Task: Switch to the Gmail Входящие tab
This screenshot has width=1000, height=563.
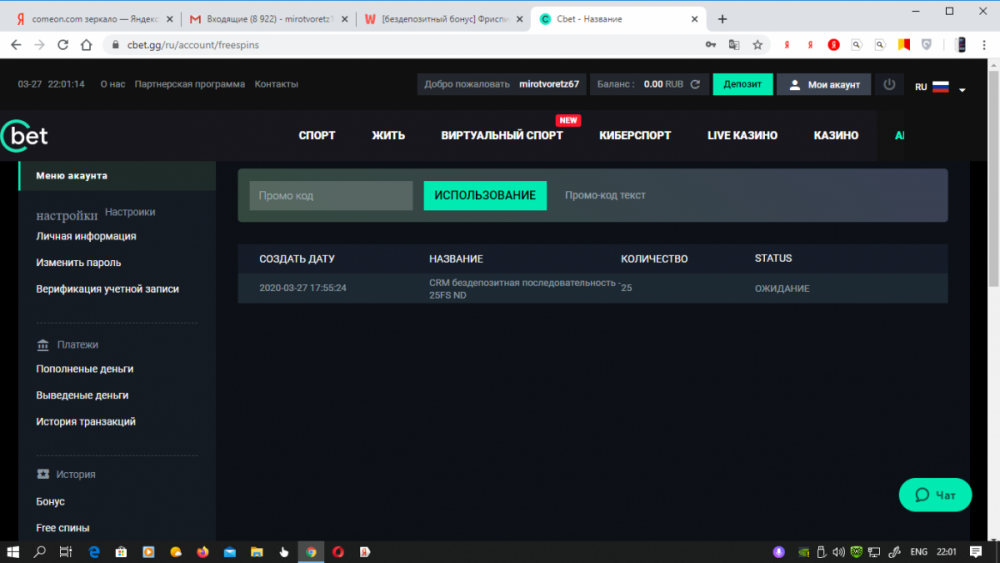Action: [267, 19]
